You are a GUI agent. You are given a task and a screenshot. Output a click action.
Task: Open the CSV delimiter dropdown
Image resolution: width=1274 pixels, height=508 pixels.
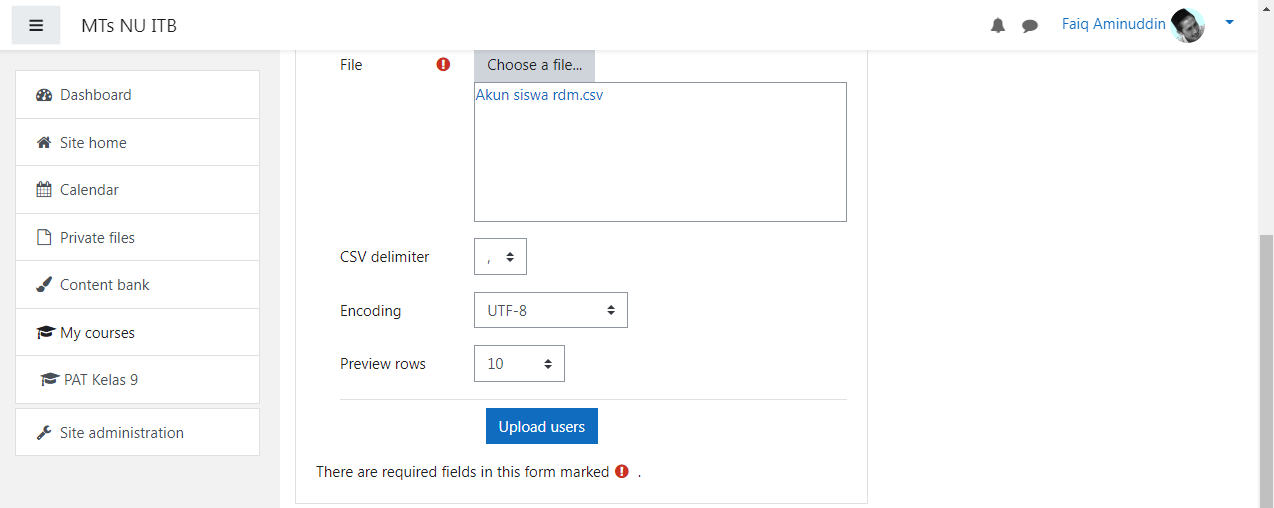click(500, 257)
